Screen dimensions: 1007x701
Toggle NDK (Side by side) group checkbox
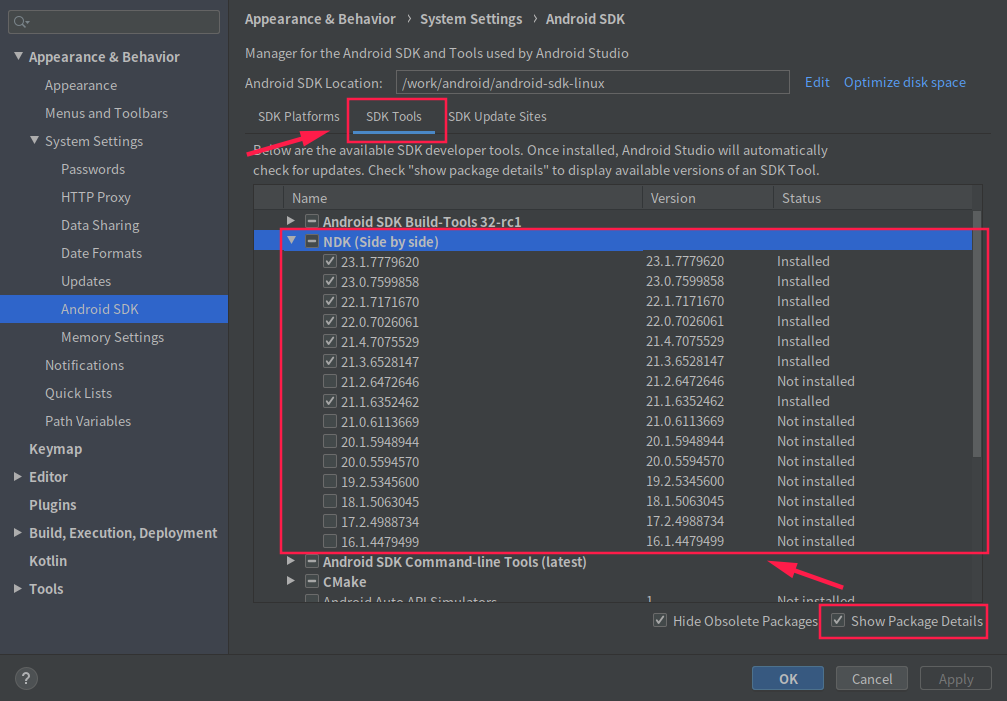(x=312, y=241)
